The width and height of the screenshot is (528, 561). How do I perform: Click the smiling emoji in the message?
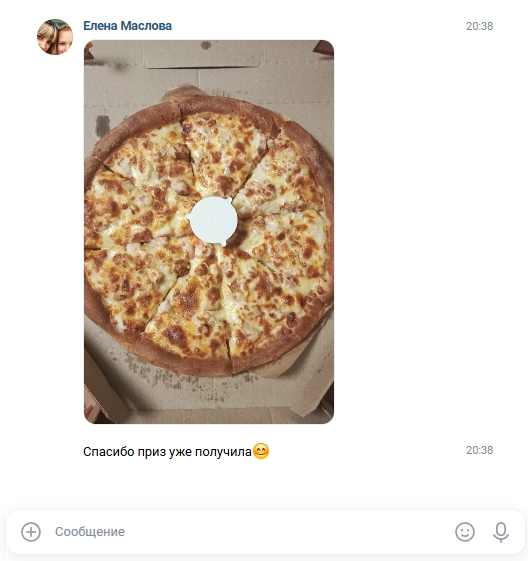click(261, 451)
